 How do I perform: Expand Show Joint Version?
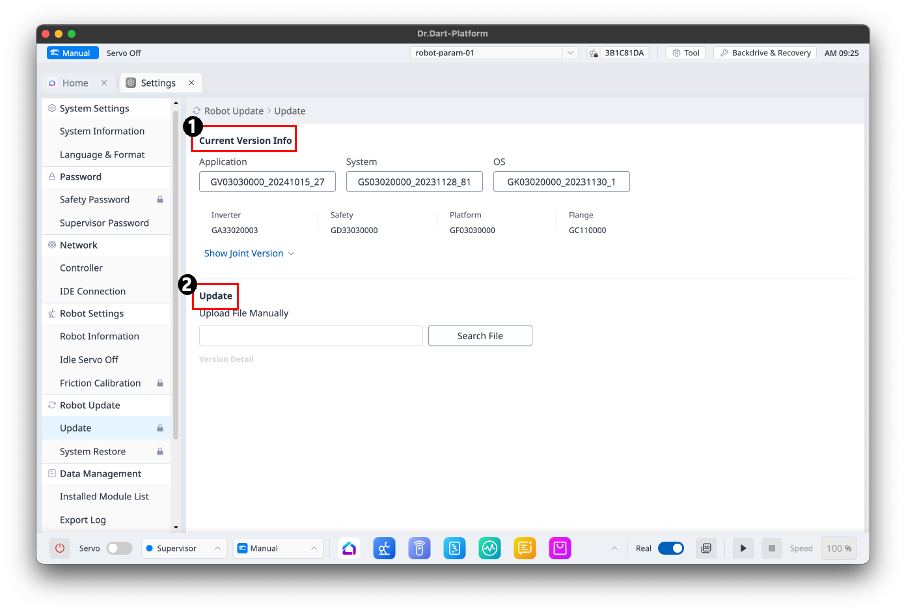click(249, 254)
